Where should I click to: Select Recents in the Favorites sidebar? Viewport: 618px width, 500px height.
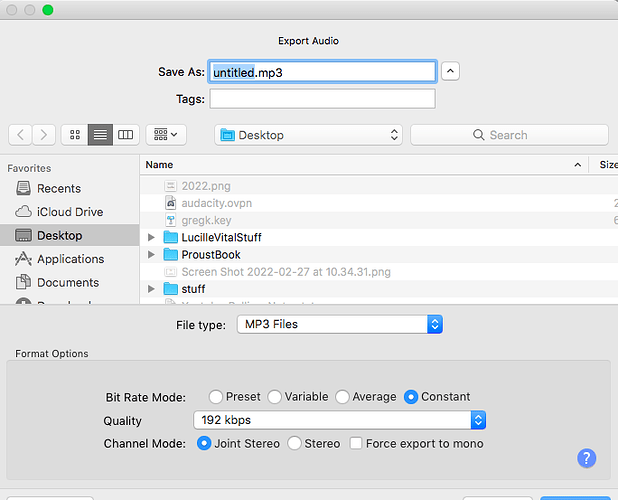(x=58, y=188)
